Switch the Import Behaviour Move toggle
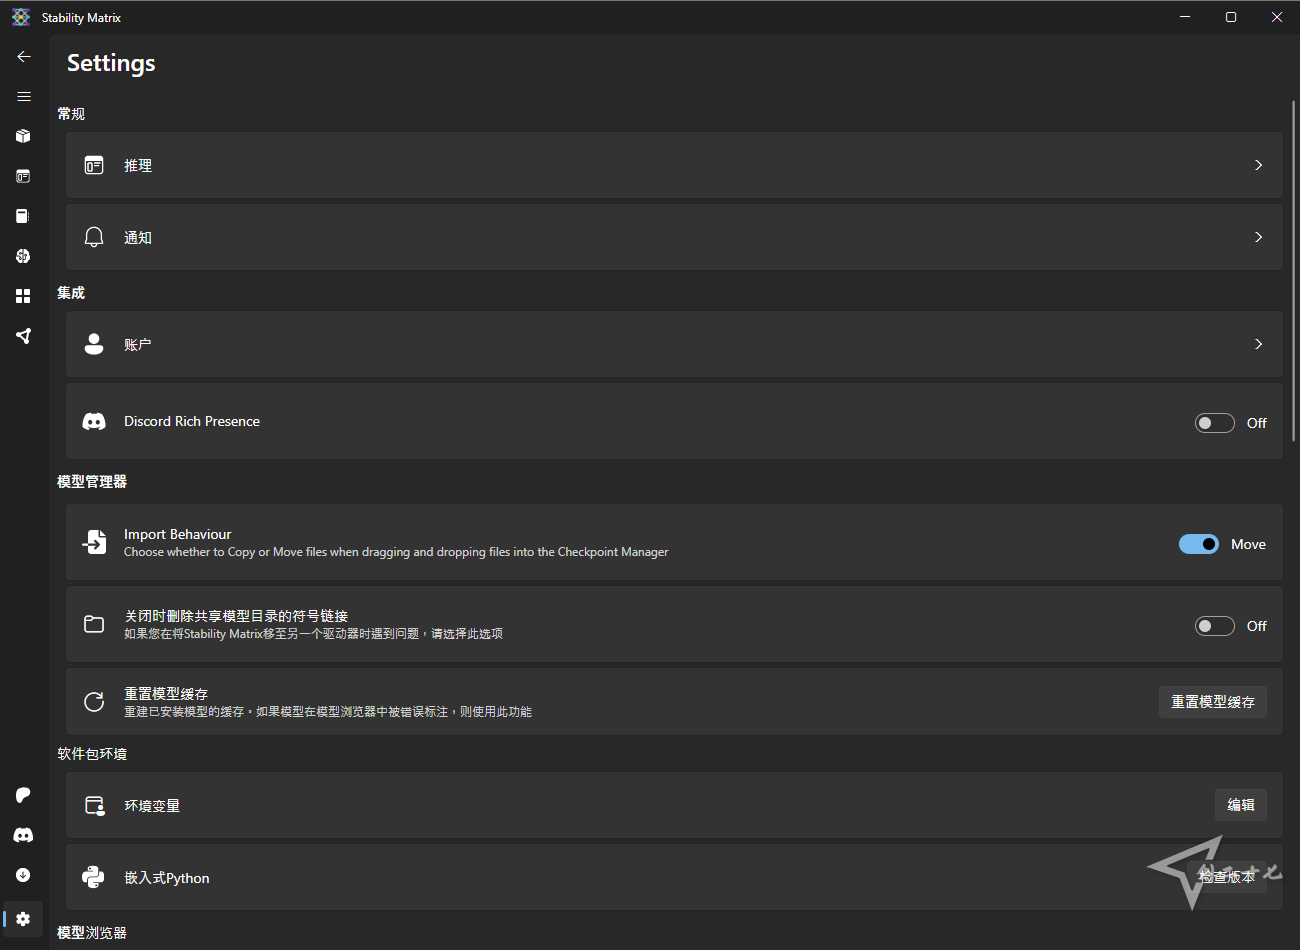This screenshot has width=1300, height=950. pyautogui.click(x=1199, y=544)
